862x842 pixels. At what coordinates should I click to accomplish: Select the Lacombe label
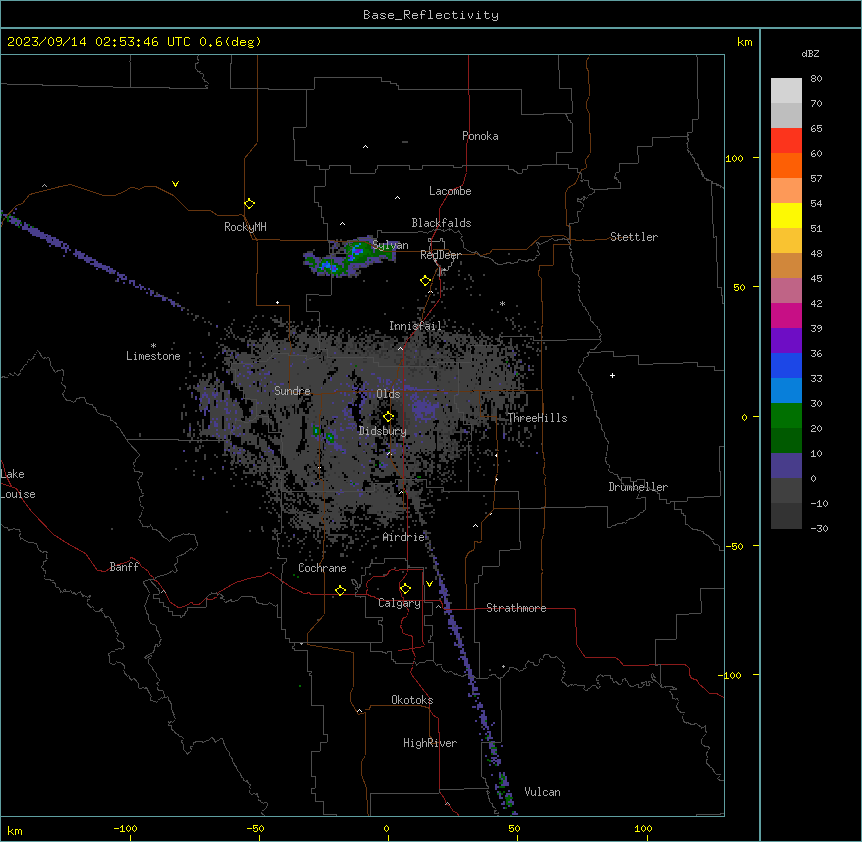450,191
